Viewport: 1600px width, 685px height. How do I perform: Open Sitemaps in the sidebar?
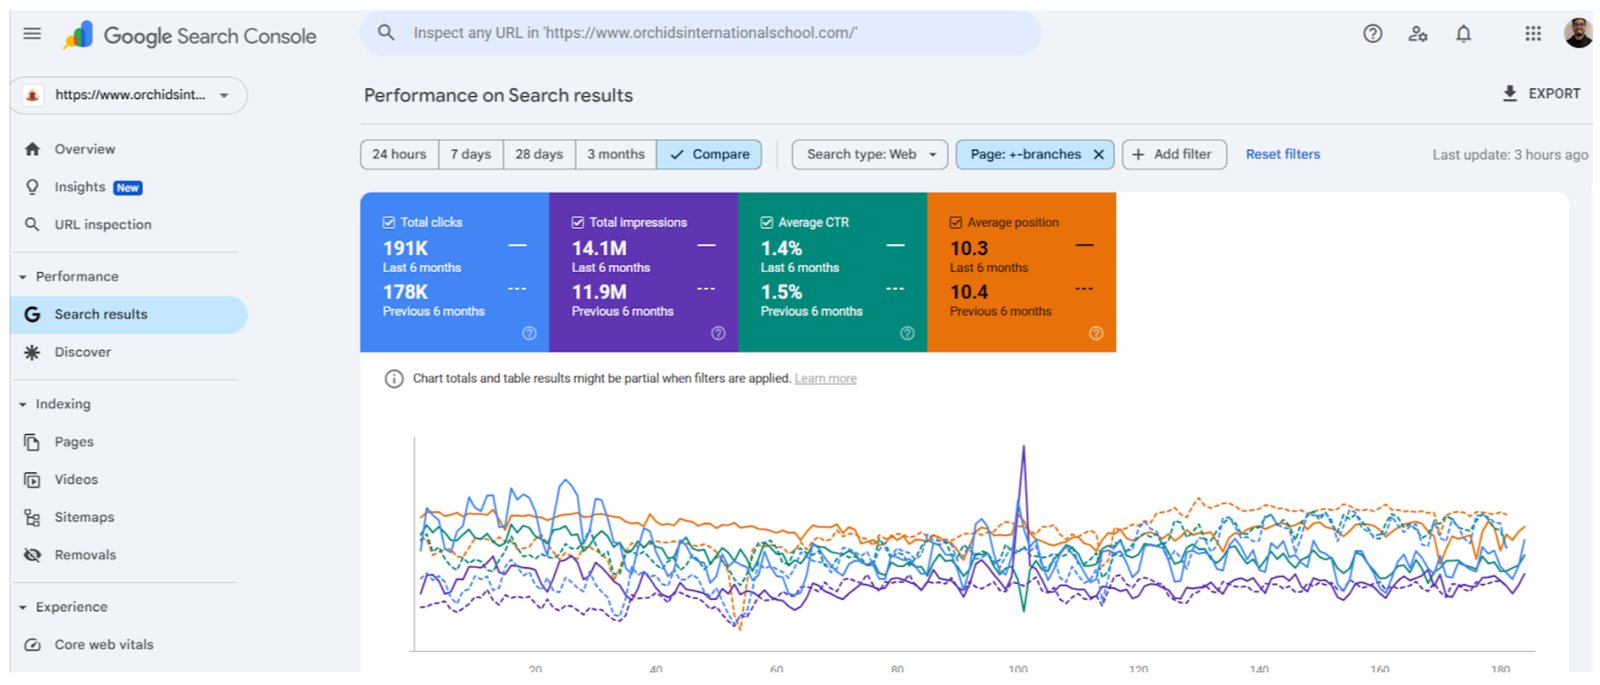tap(84, 517)
